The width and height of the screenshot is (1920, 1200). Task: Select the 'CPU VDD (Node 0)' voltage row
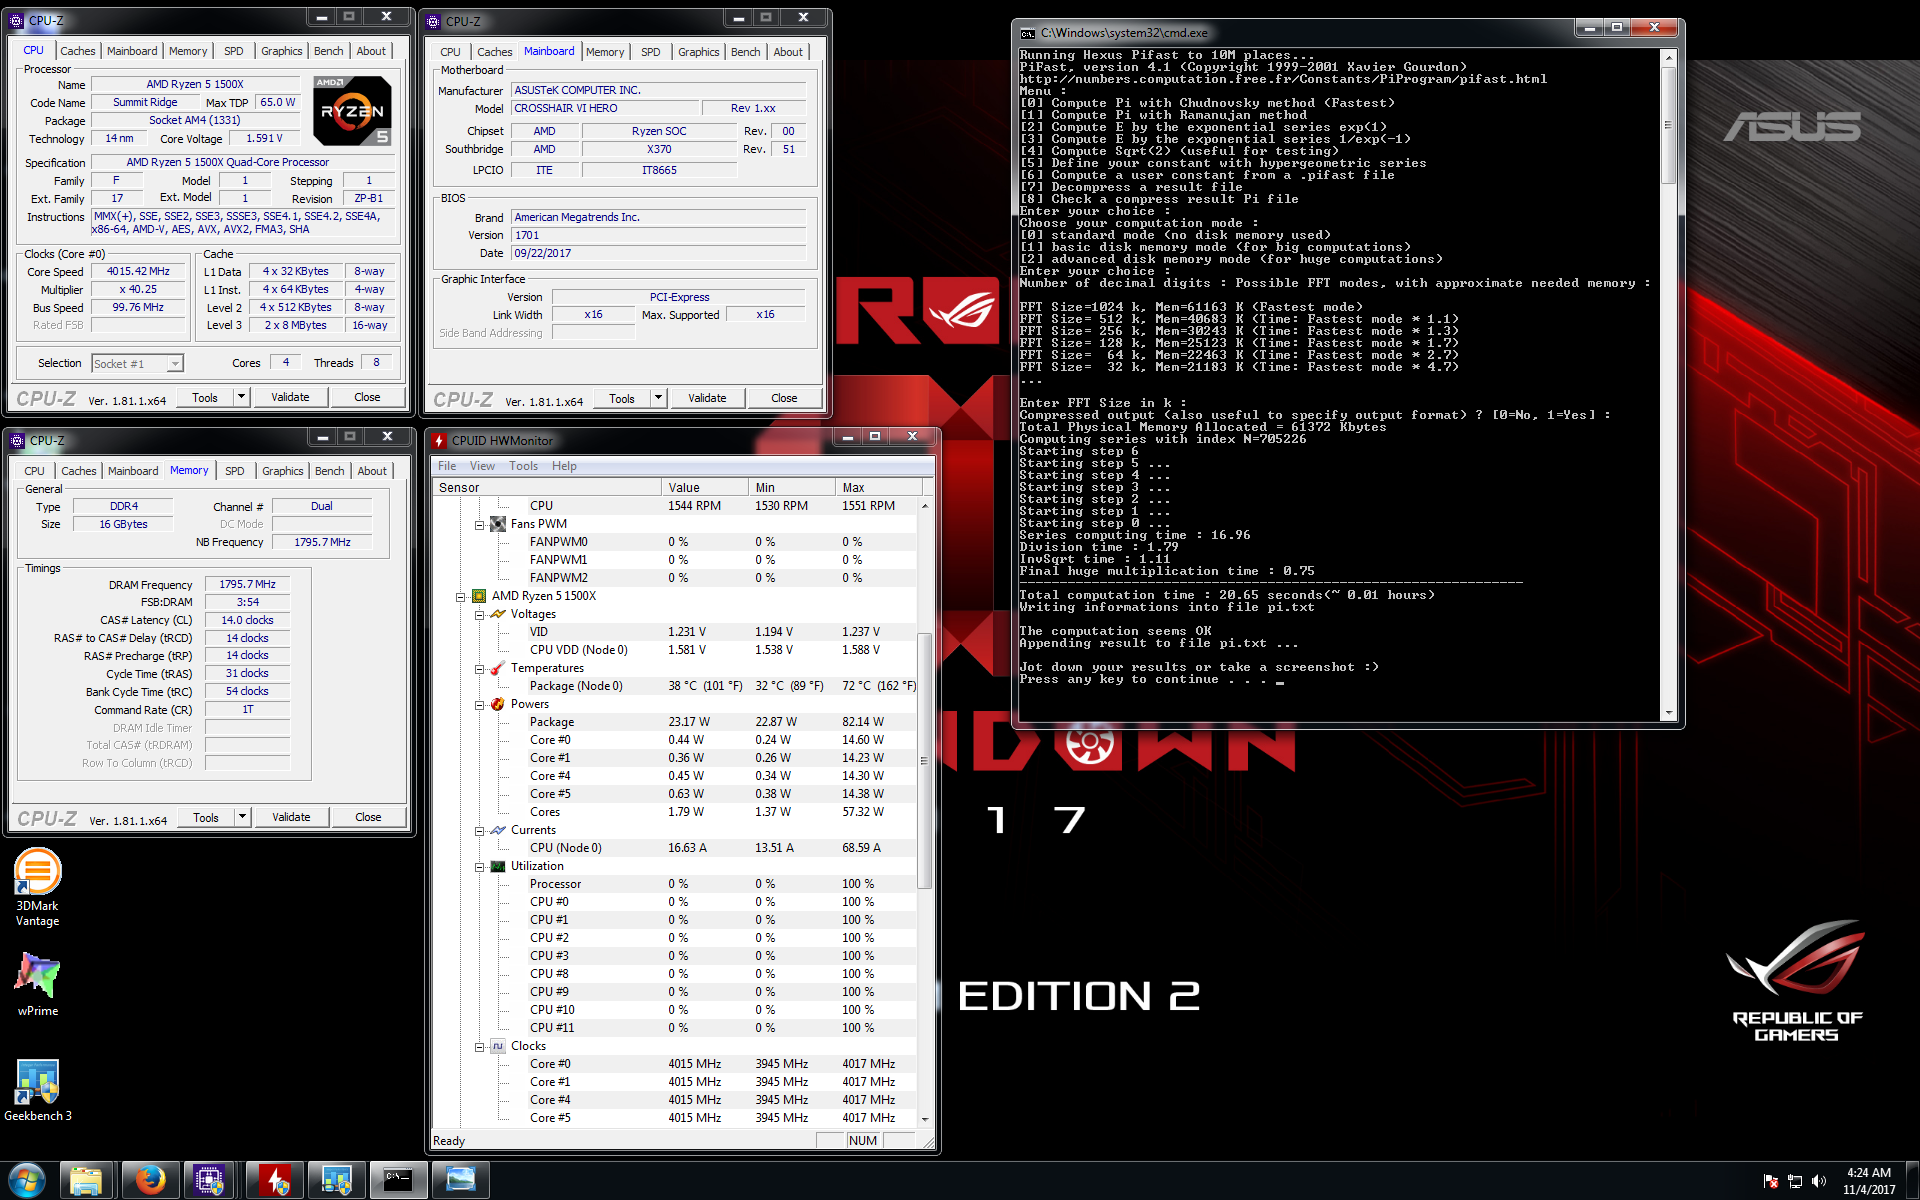[x=675, y=650]
